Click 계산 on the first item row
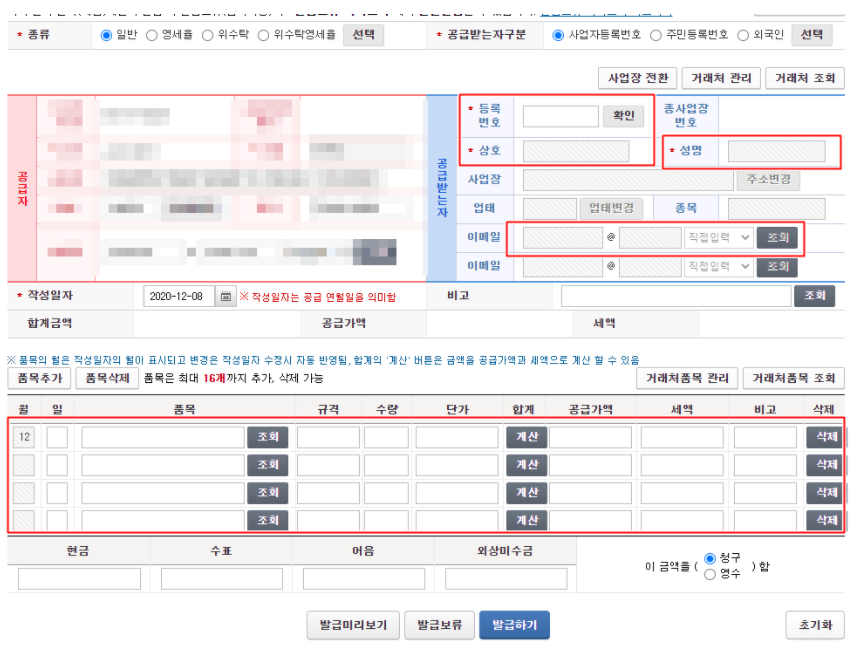The image size is (859, 652). (525, 436)
